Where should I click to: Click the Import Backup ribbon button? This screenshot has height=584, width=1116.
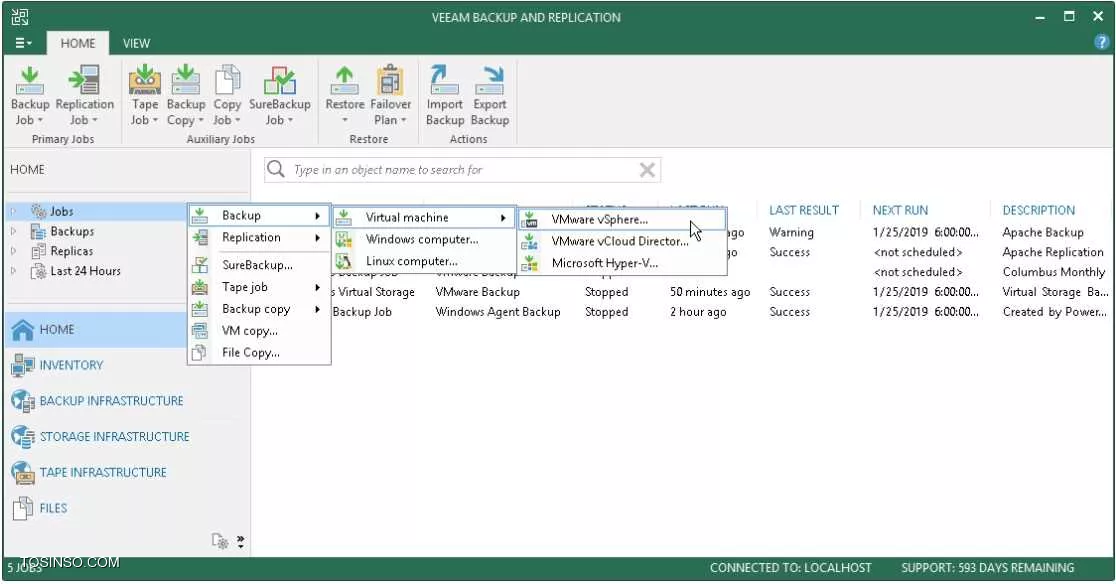[x=445, y=96]
